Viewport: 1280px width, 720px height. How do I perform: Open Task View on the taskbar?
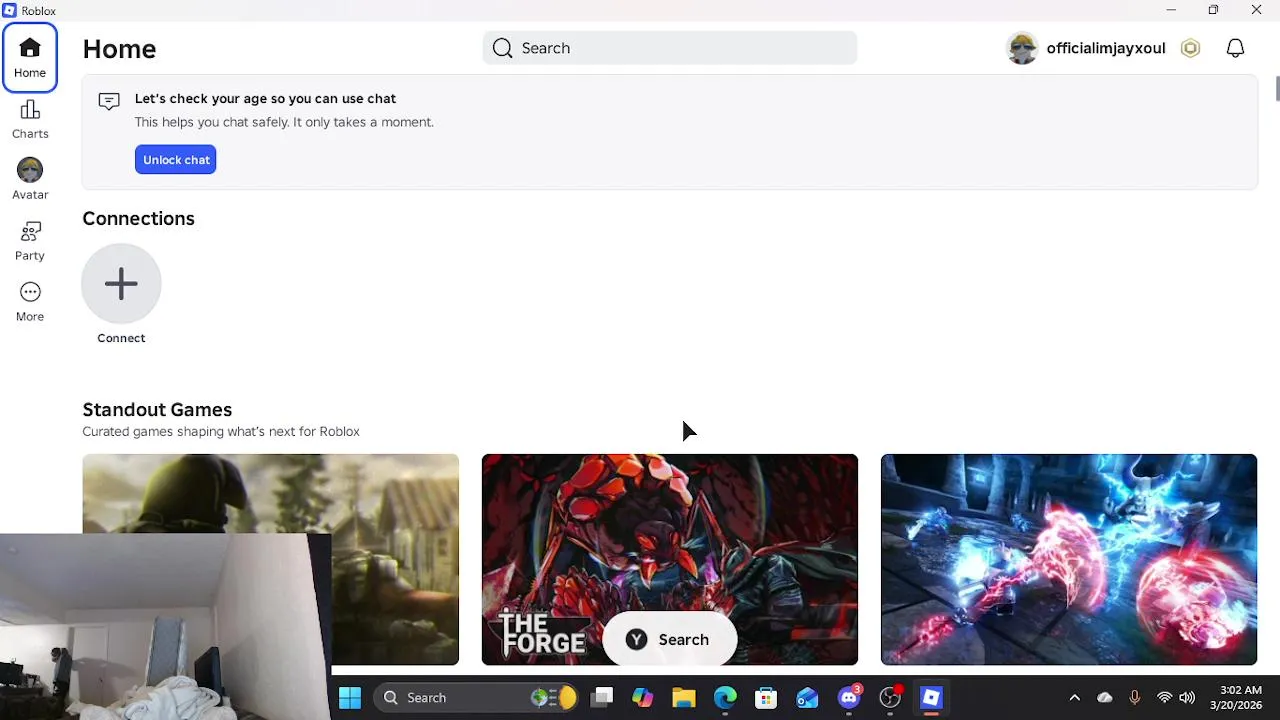pos(602,698)
